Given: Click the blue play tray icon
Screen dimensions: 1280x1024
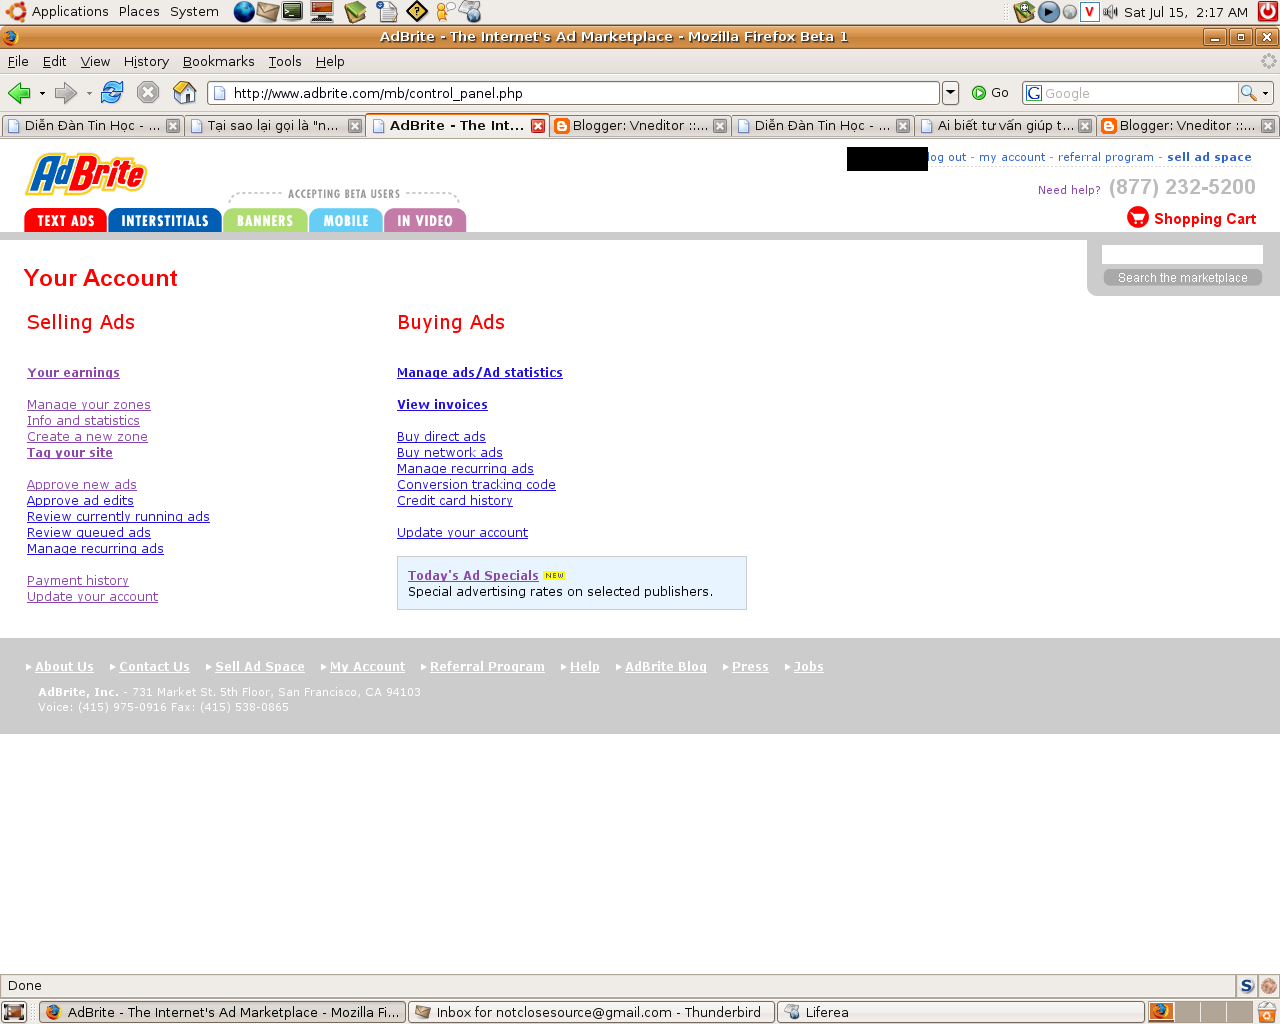Looking at the screenshot, I should click(x=1048, y=12).
